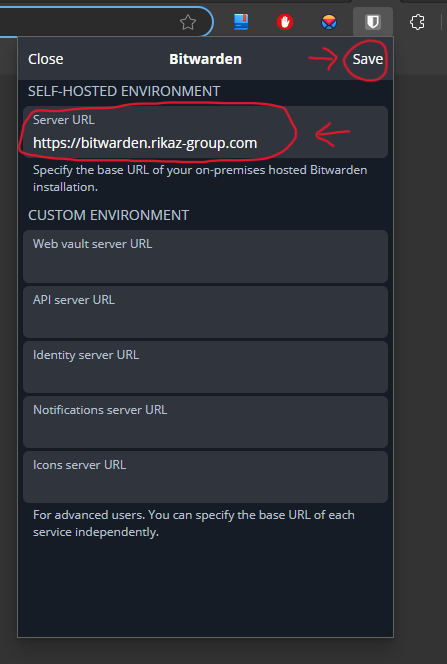Focus the Server URL input field
Screen dimensions: 447x664
[x=205, y=132]
